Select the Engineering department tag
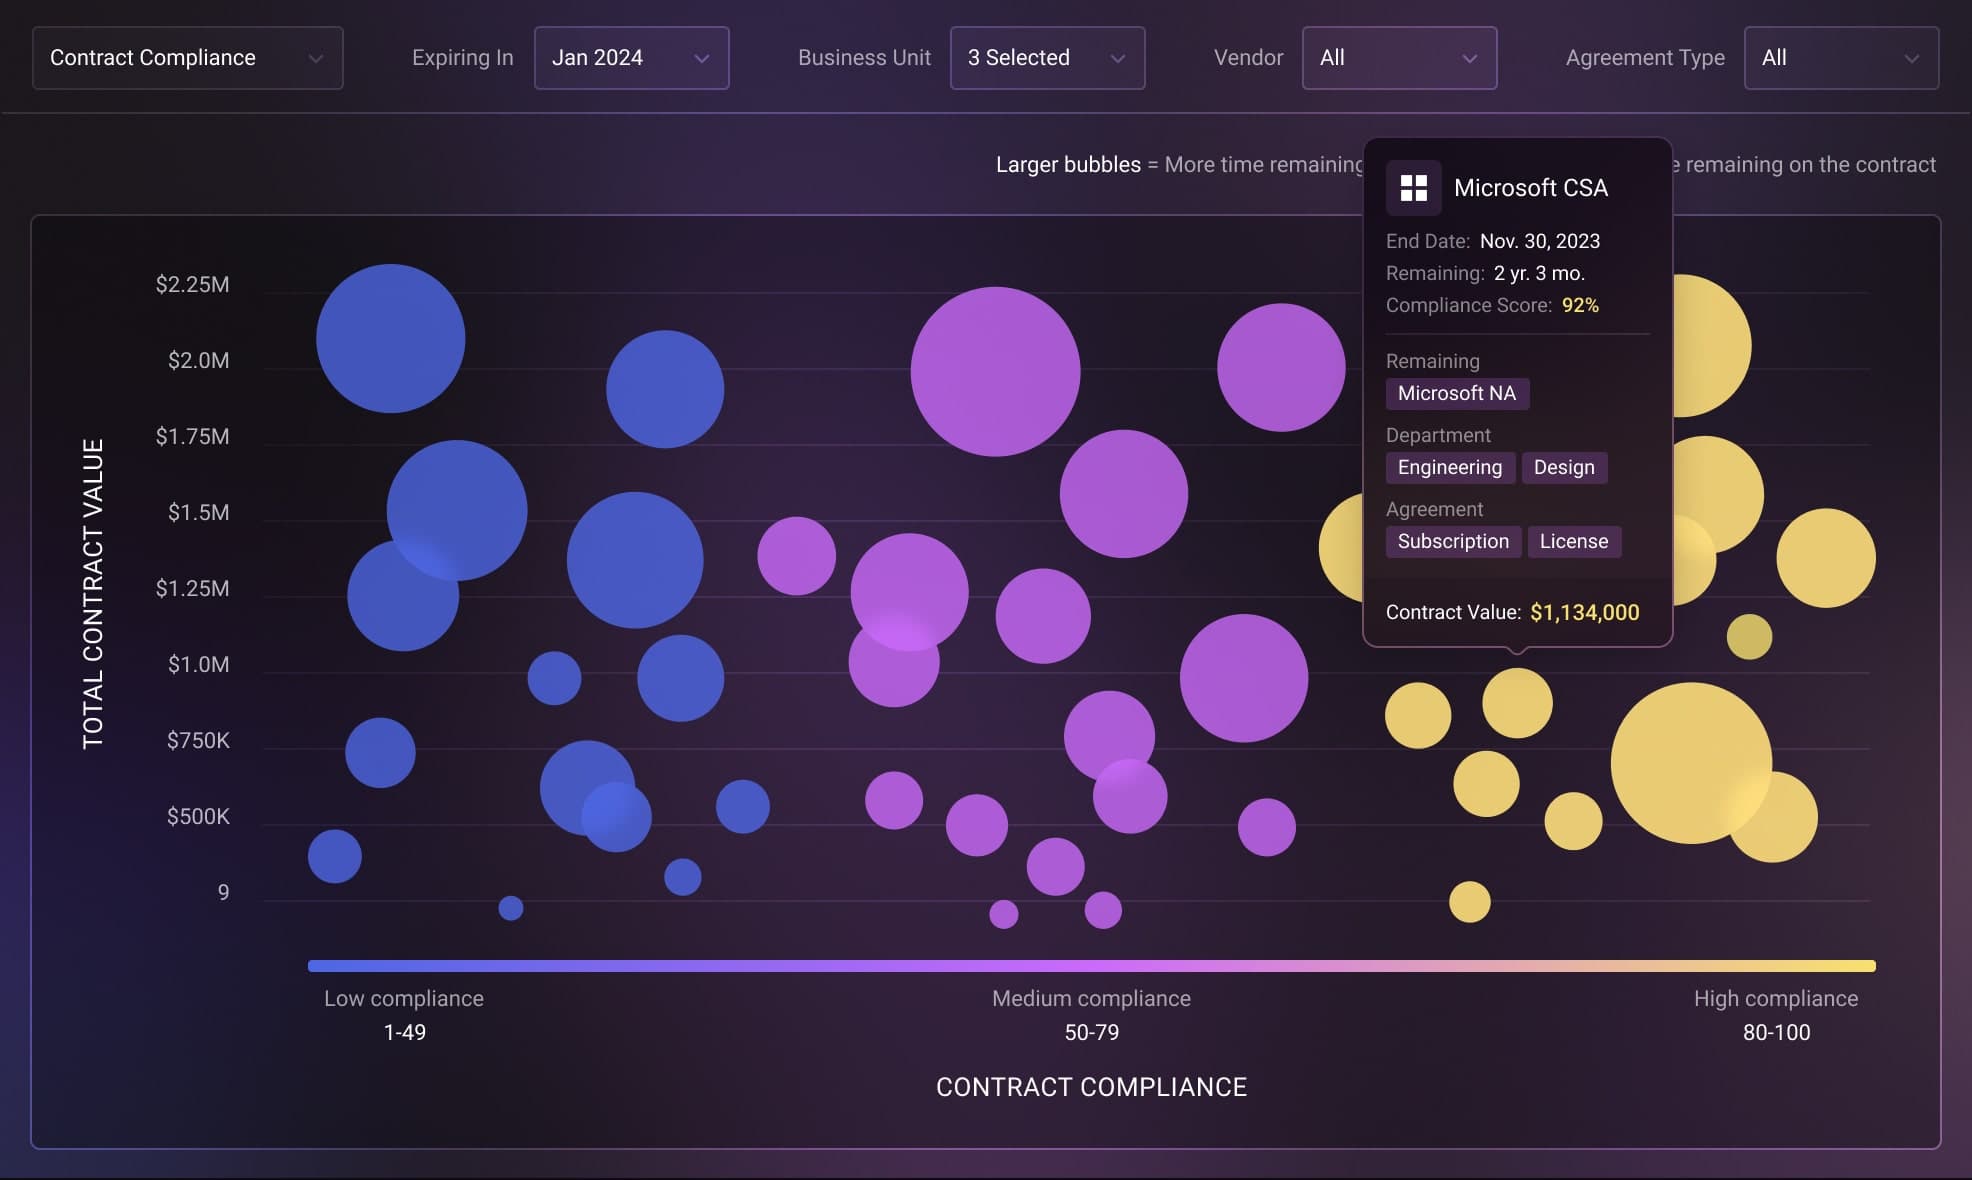Screen dimensions: 1972x1180 (1449, 467)
